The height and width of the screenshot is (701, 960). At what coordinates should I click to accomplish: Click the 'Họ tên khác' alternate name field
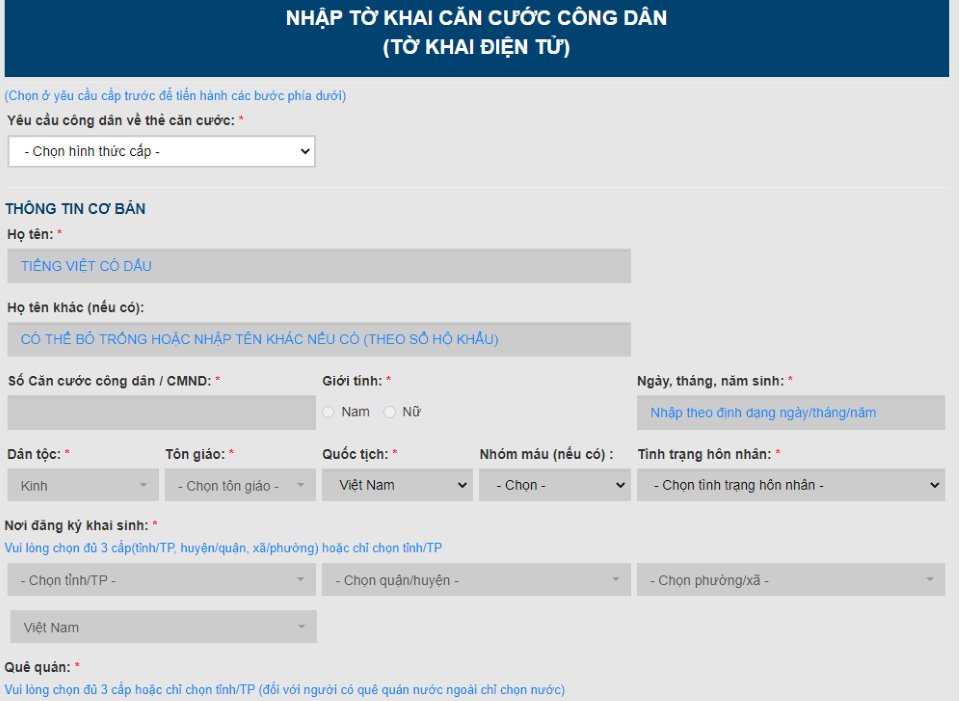[x=320, y=338]
